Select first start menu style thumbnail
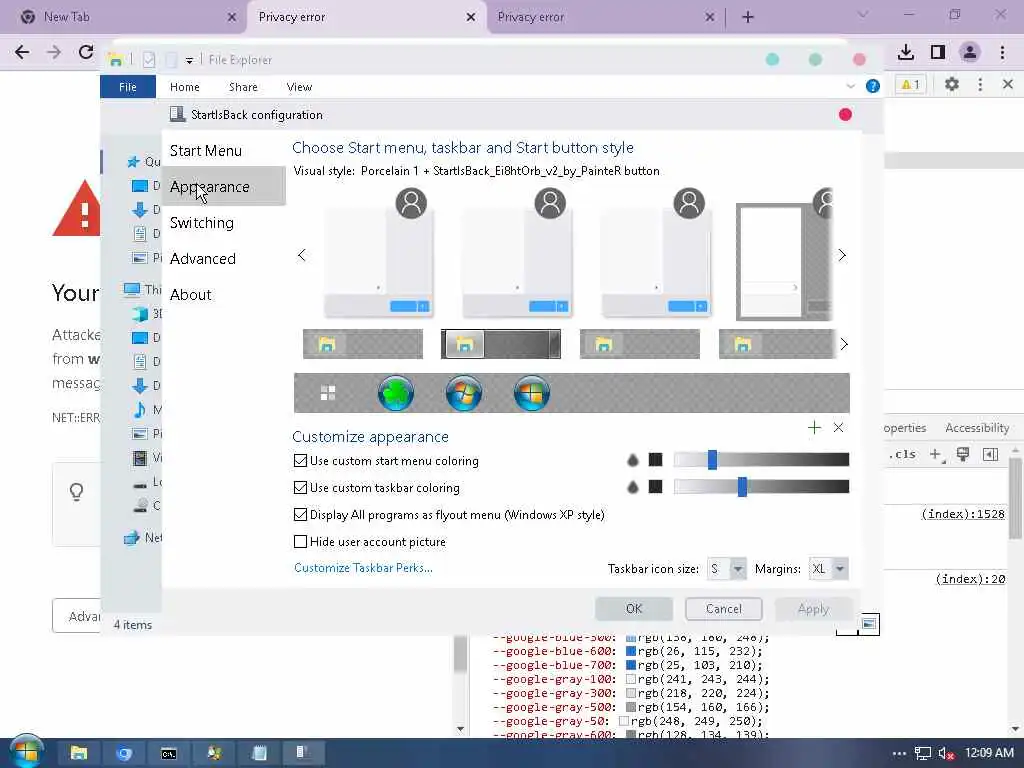Image resolution: width=1024 pixels, height=768 pixels. point(379,255)
